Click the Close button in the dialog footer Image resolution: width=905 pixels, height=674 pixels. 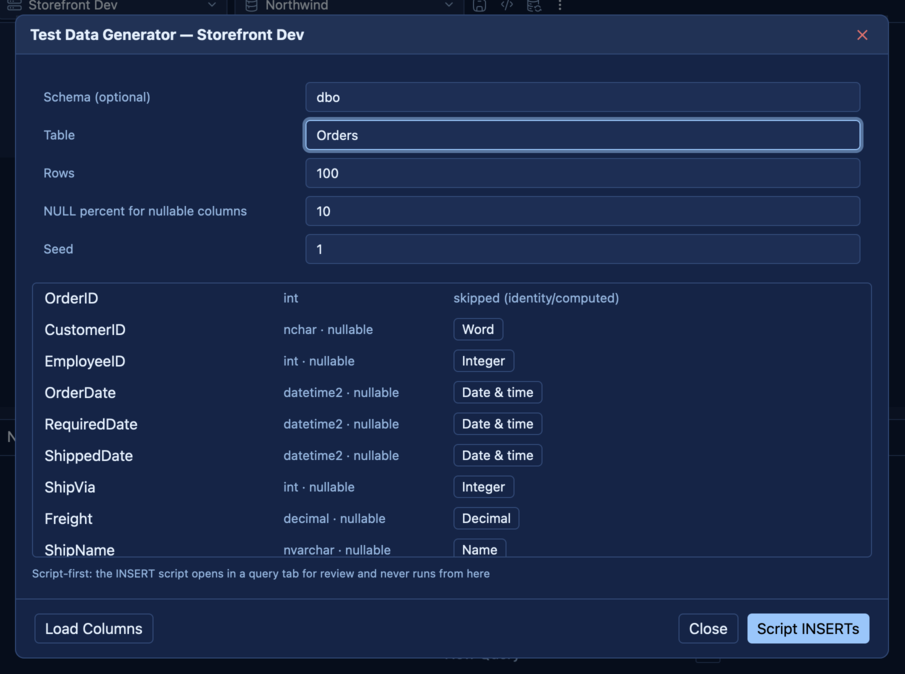pyautogui.click(x=708, y=628)
